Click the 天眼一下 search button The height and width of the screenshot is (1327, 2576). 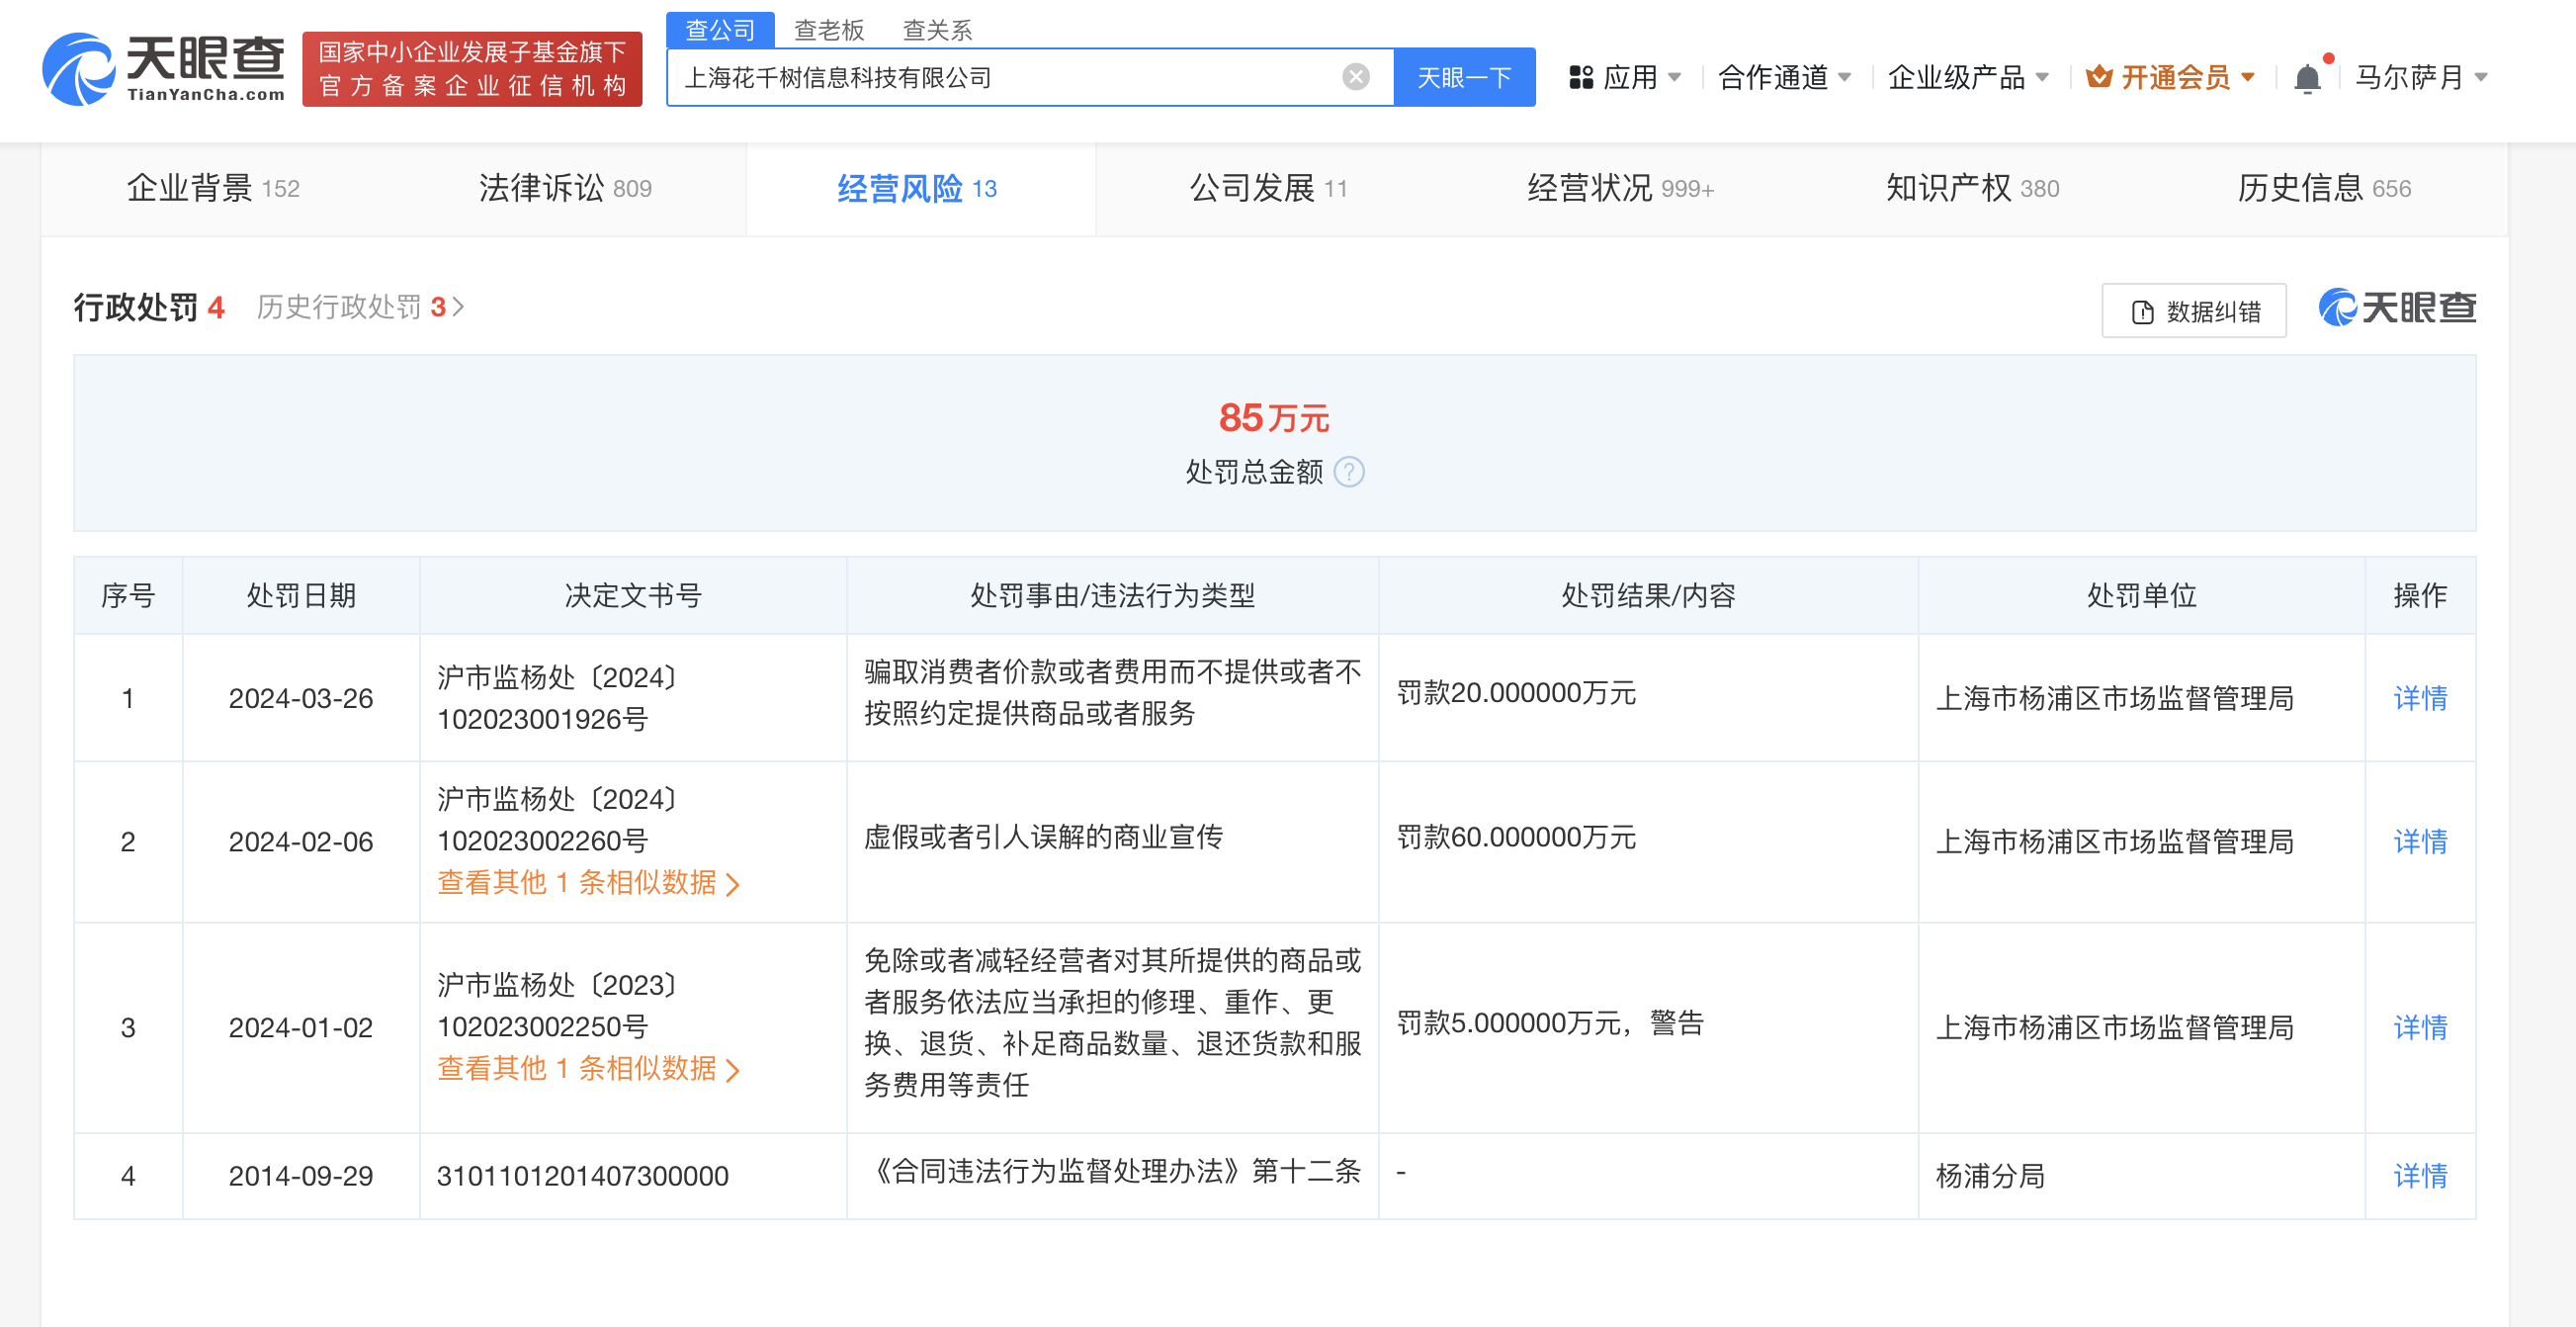coord(1463,76)
